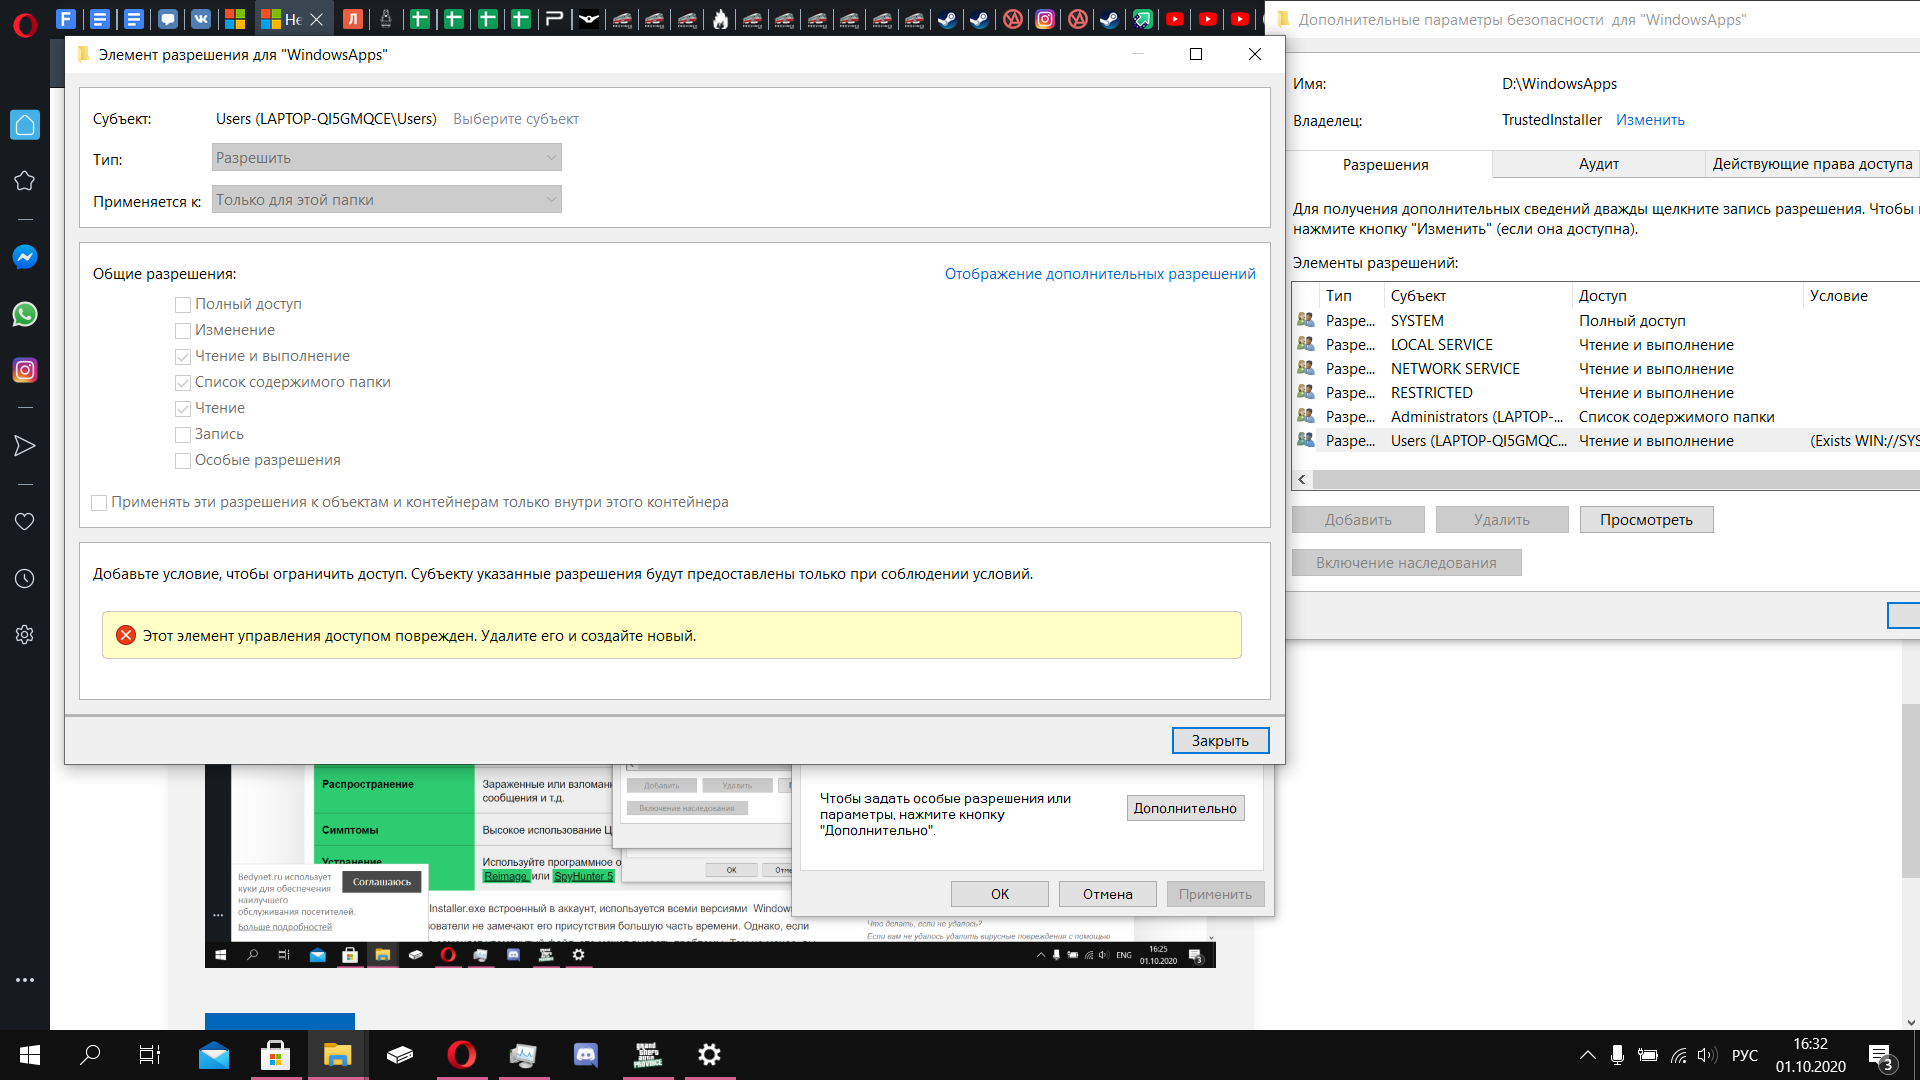Screen dimensions: 1920x1080
Task: Open volume control in system tray
Action: pyautogui.click(x=1706, y=1055)
